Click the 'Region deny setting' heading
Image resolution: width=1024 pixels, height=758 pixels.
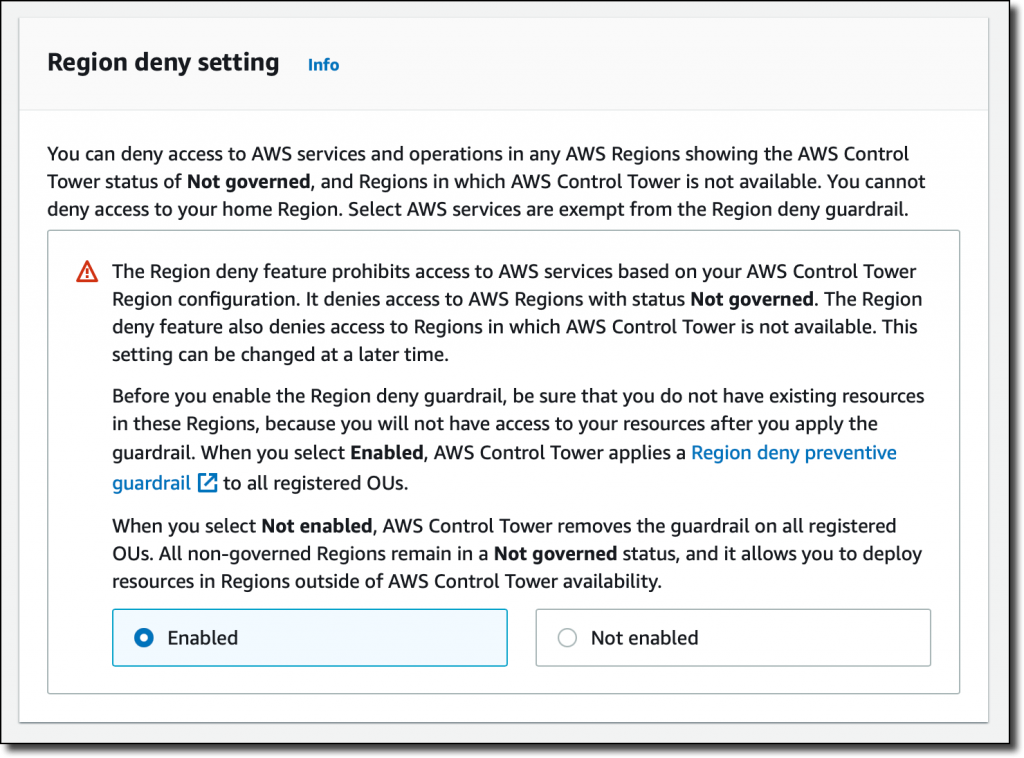[163, 63]
